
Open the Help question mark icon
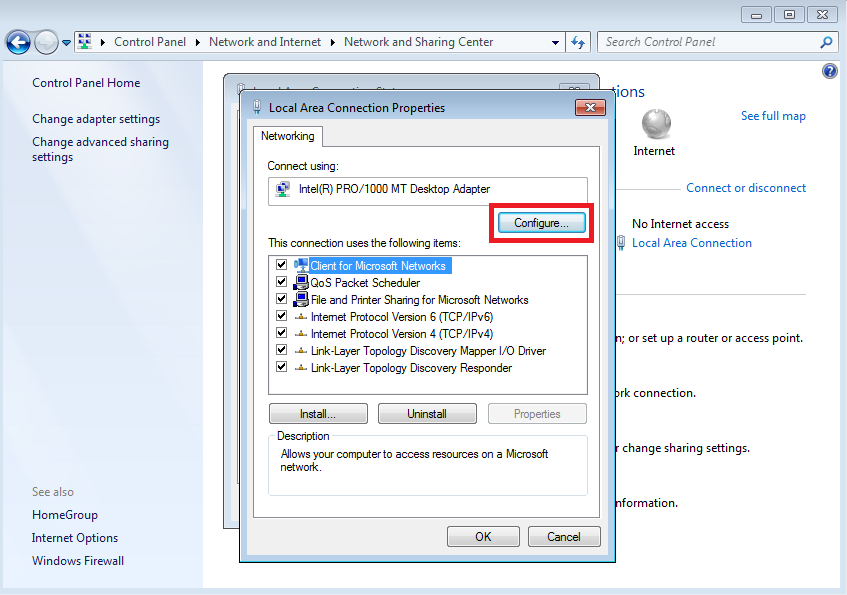pos(830,71)
